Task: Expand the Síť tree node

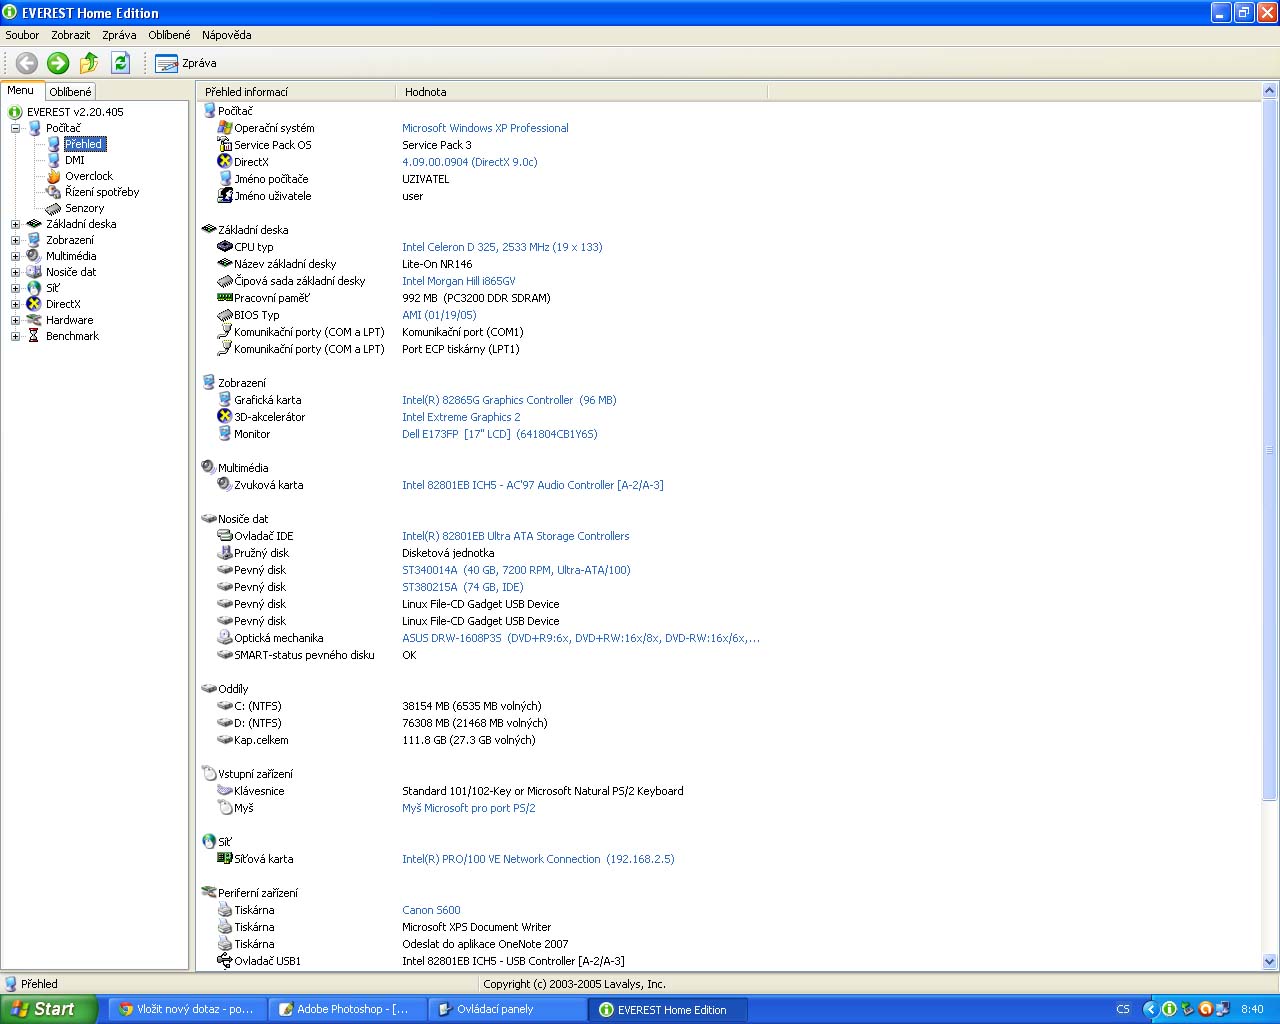Action: (15, 288)
